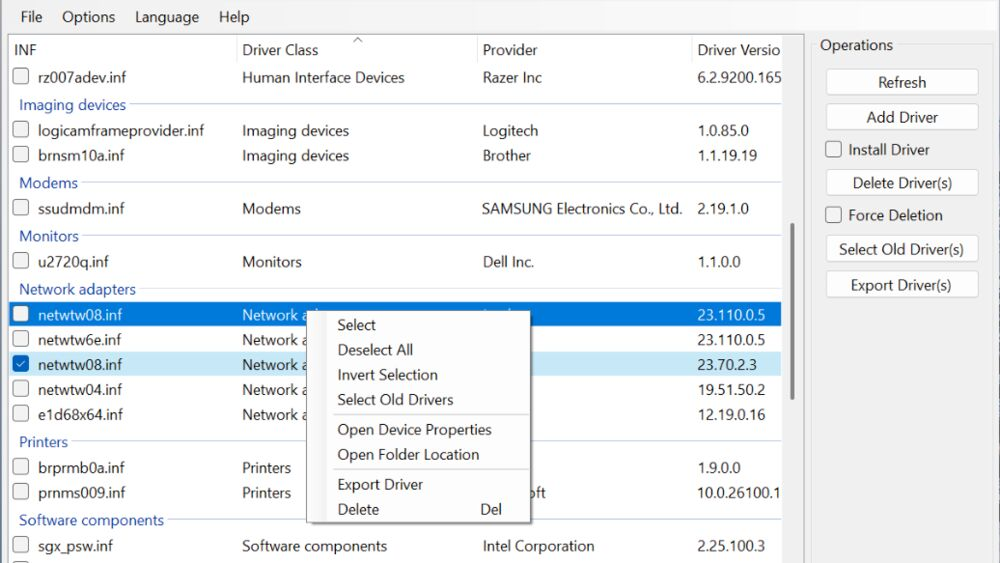
Task: Check the logicamframeprovider.inf checkbox
Action: [x=21, y=129]
